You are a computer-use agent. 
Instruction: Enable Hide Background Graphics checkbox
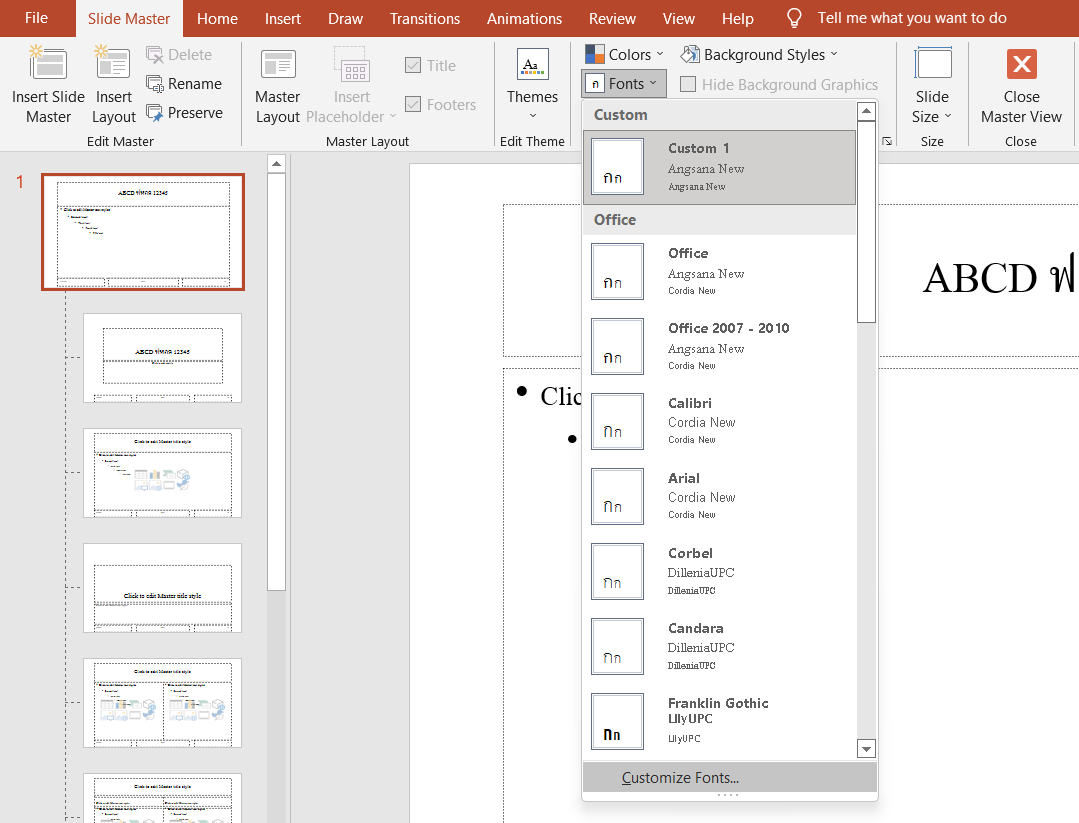(687, 84)
